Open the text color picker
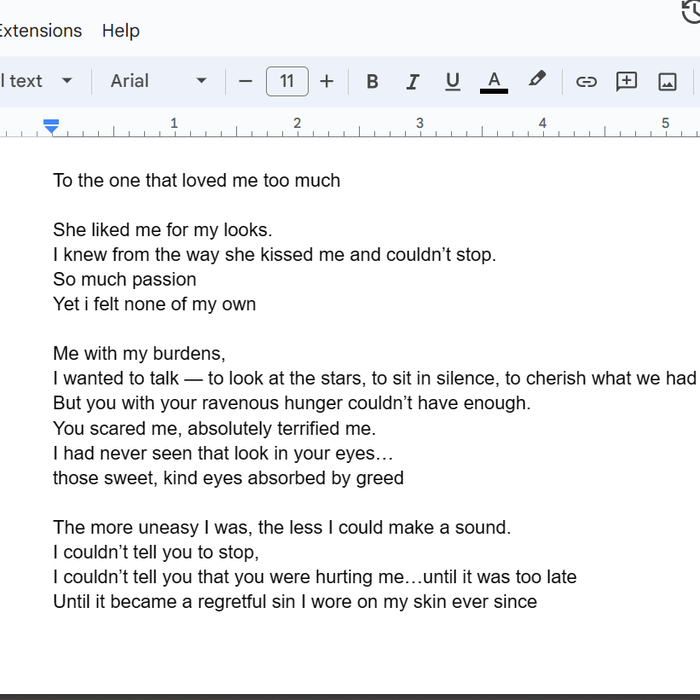700x700 pixels. click(494, 82)
